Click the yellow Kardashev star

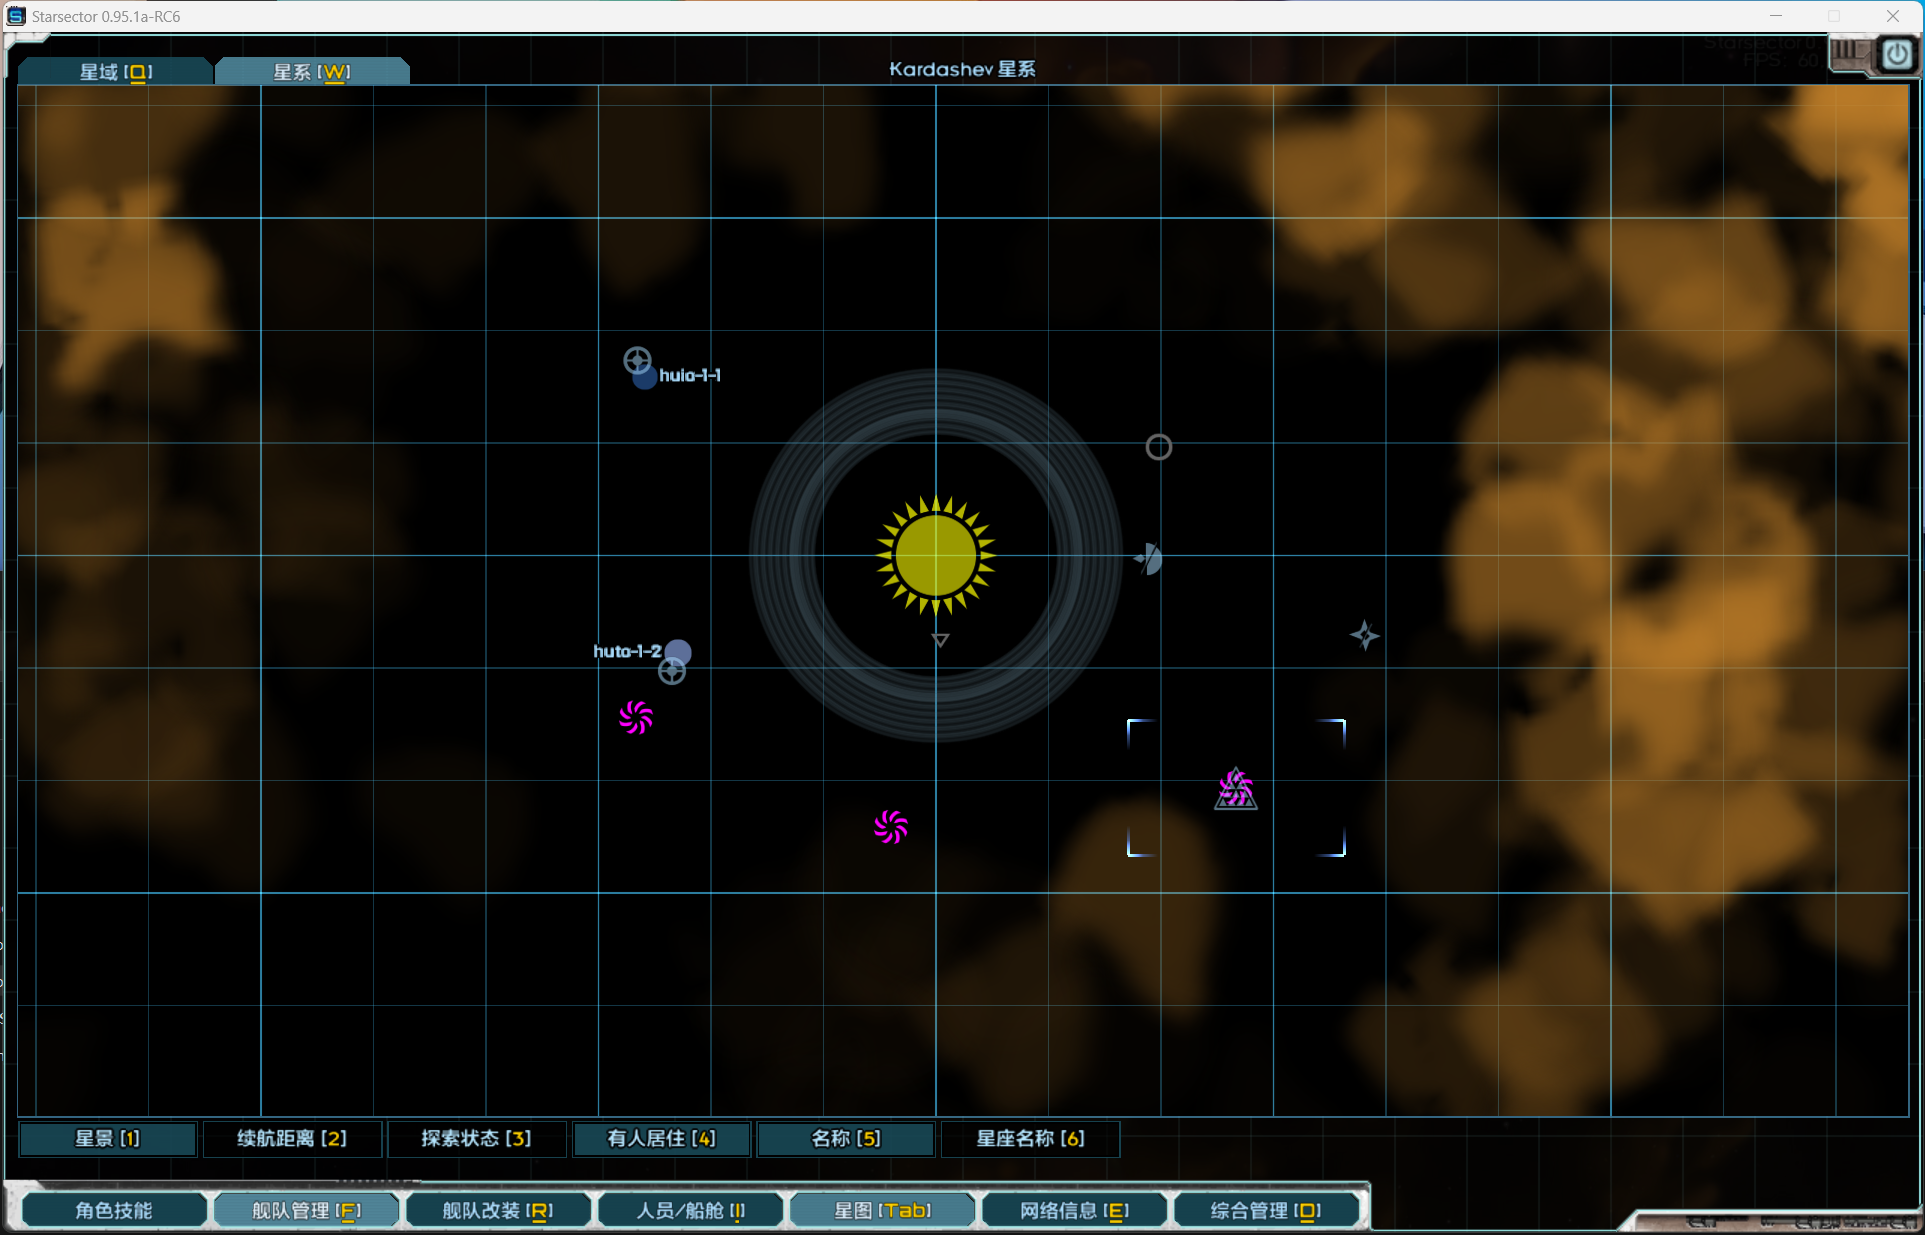click(935, 555)
